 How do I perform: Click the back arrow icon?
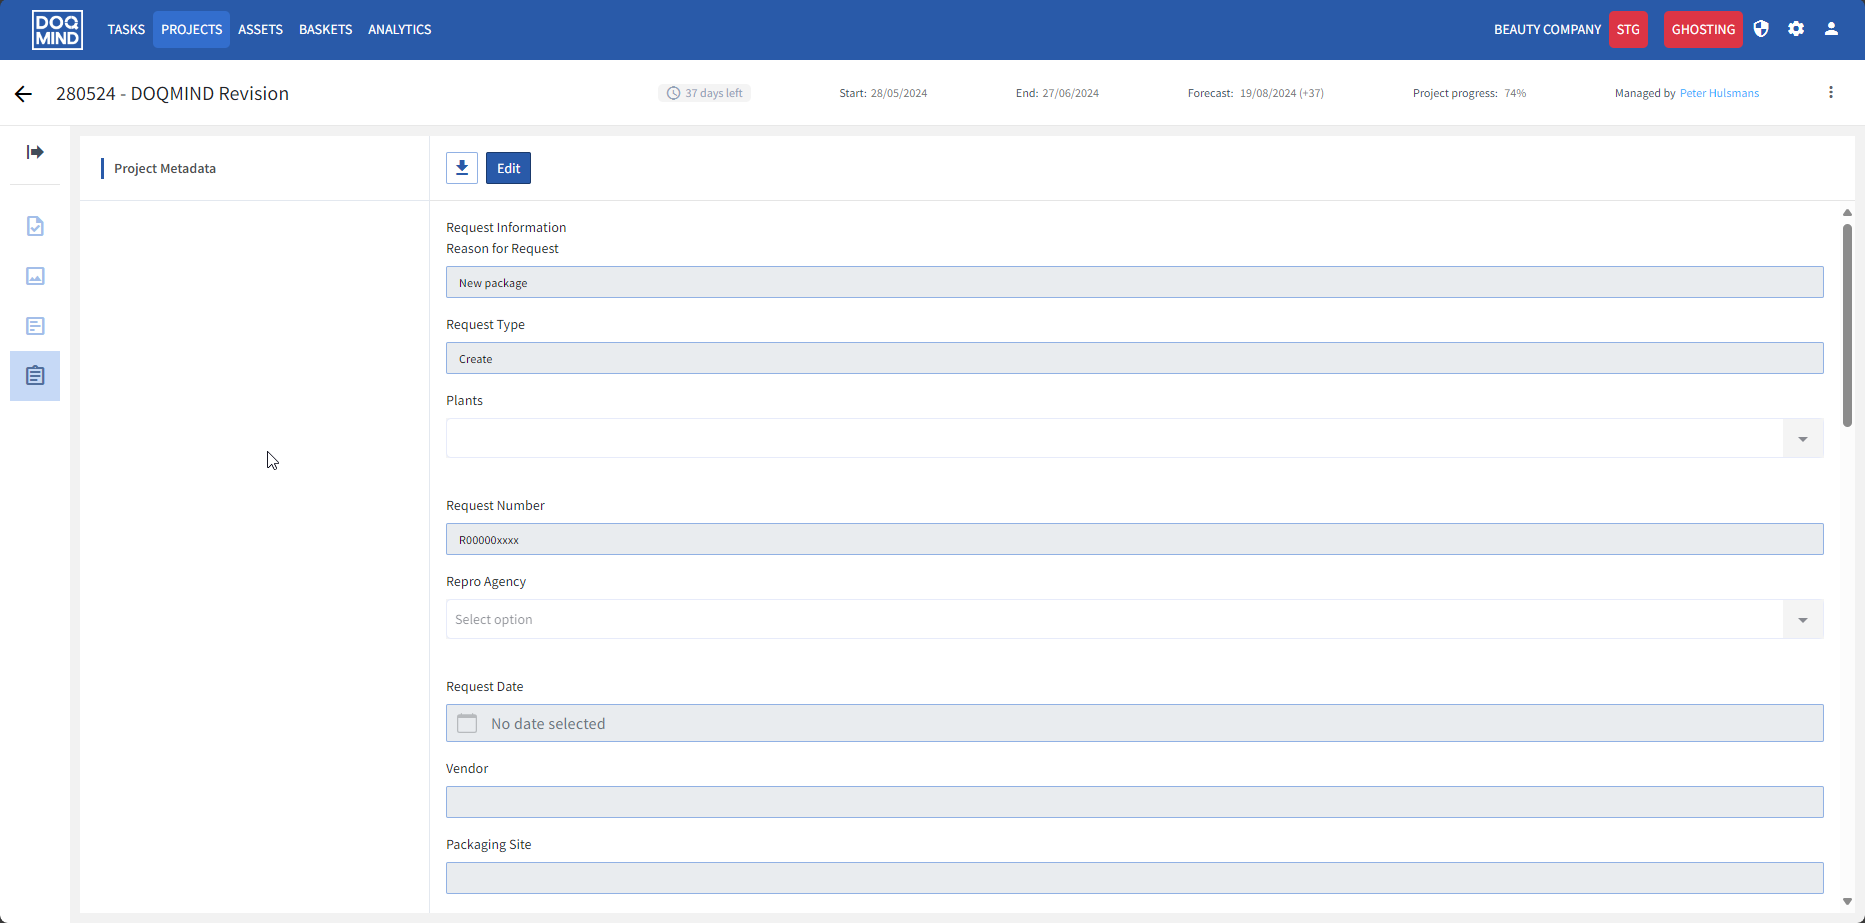coord(24,94)
